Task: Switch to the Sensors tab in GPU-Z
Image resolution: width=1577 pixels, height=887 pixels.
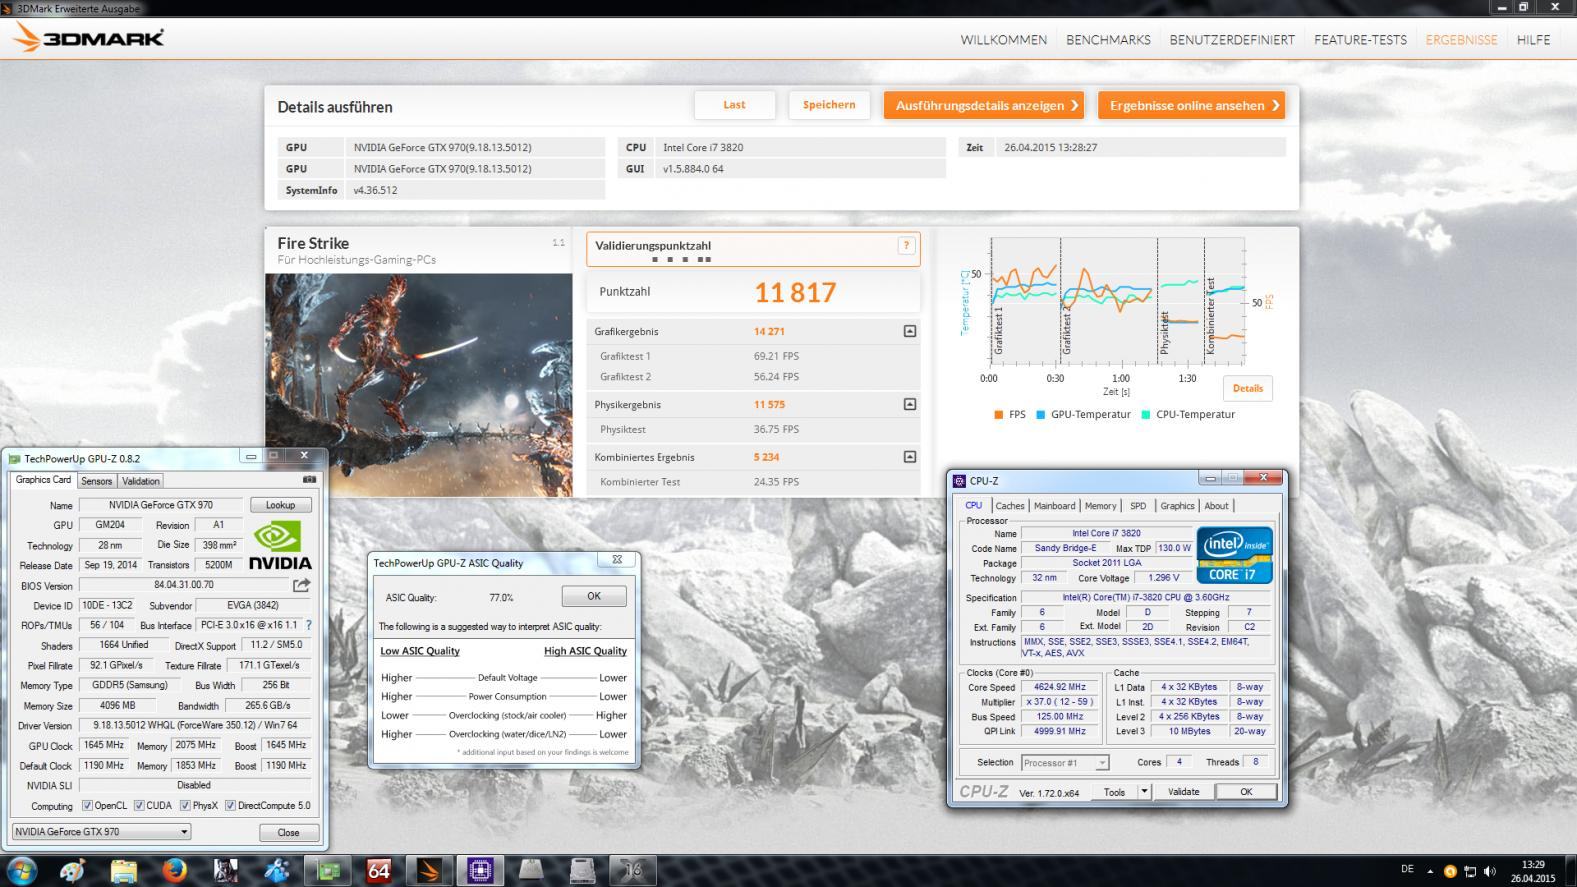Action: click(x=97, y=481)
